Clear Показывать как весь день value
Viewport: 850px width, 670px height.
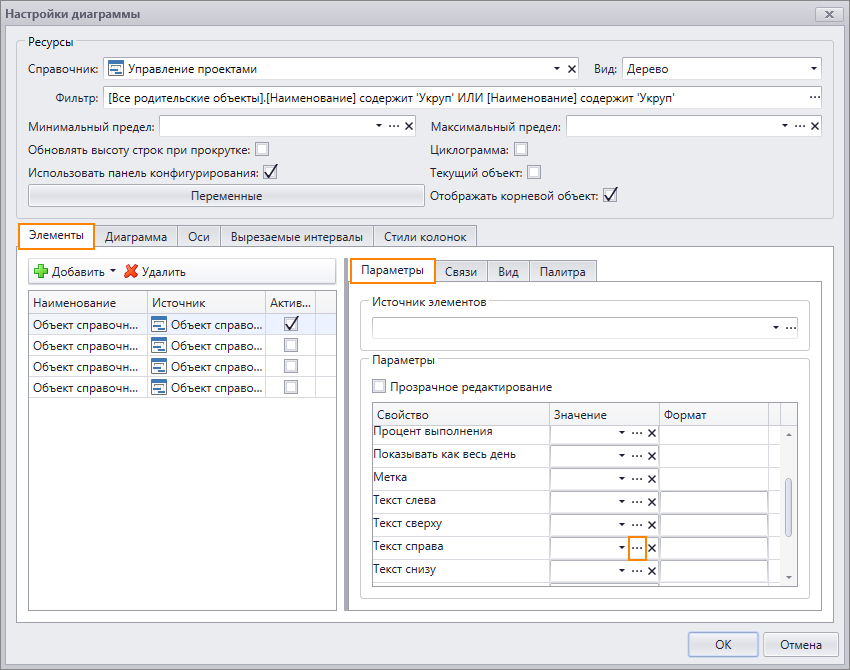point(652,456)
